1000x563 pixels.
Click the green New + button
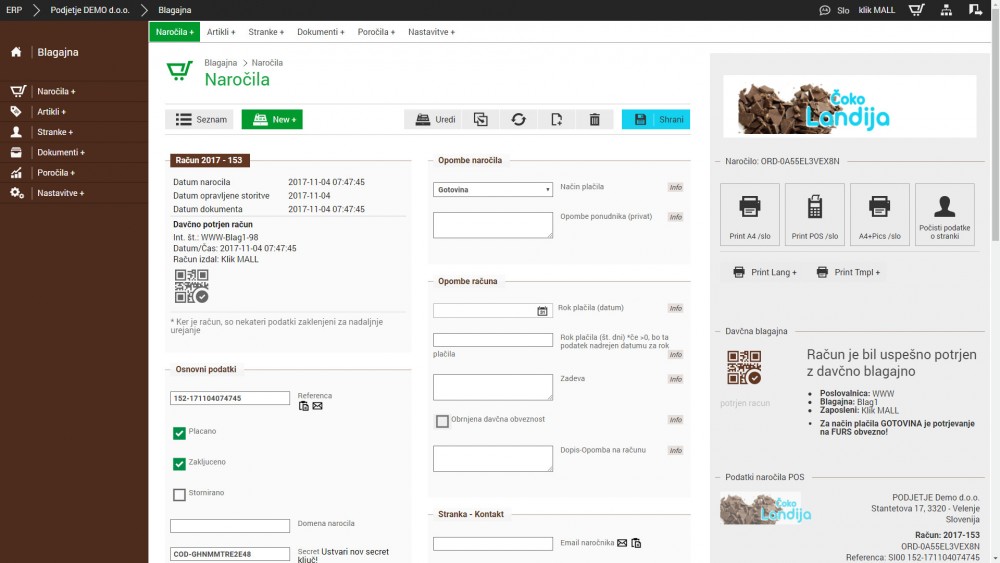(272, 119)
